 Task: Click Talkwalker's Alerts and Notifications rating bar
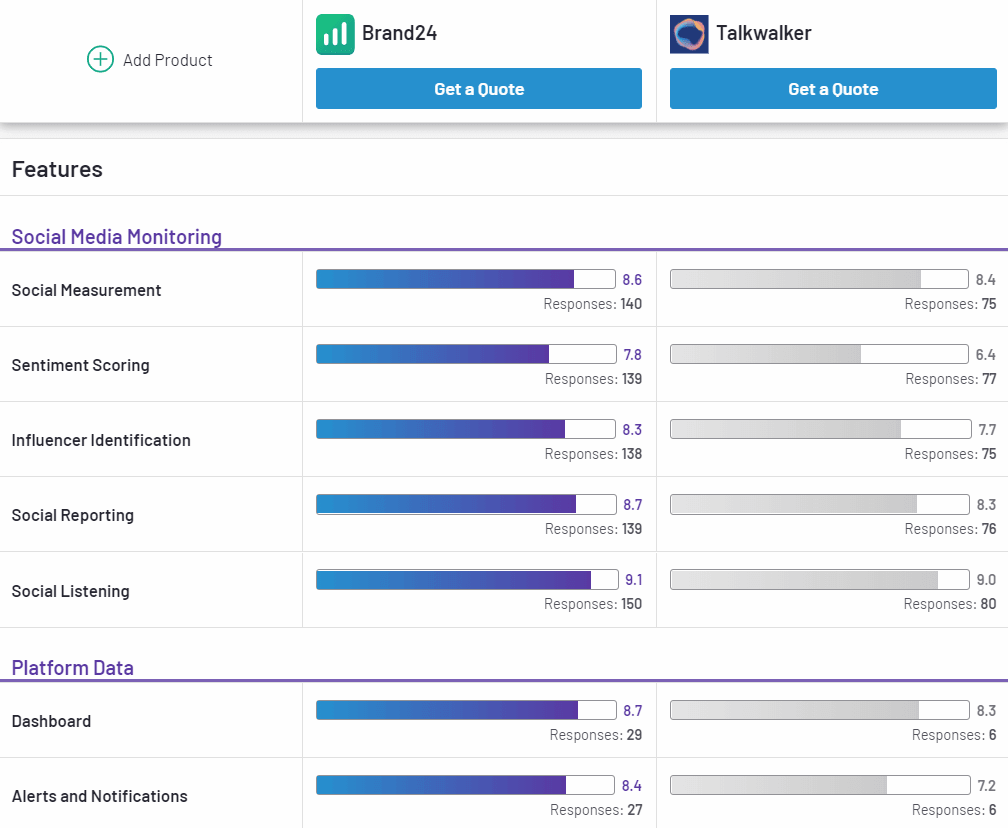[x=819, y=785]
